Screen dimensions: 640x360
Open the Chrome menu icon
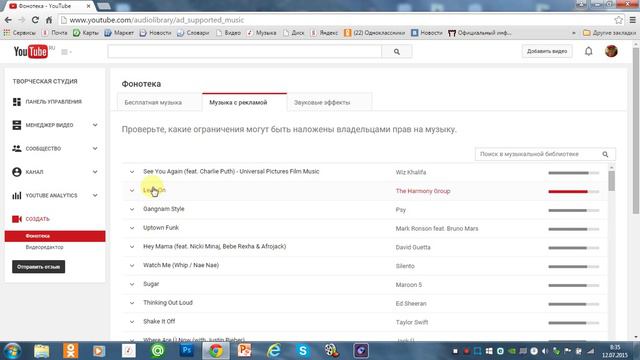pyautogui.click(x=632, y=20)
